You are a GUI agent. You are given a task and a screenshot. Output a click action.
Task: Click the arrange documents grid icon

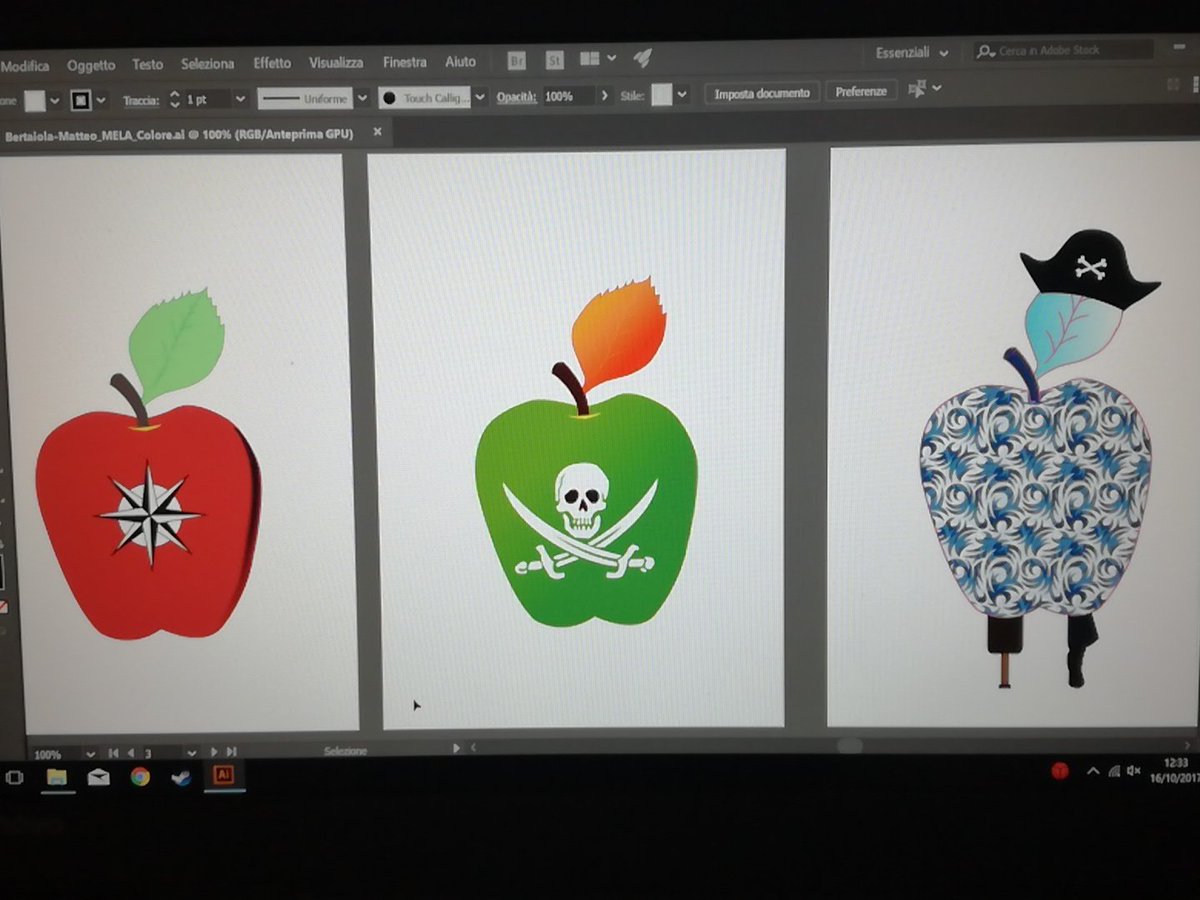[590, 59]
